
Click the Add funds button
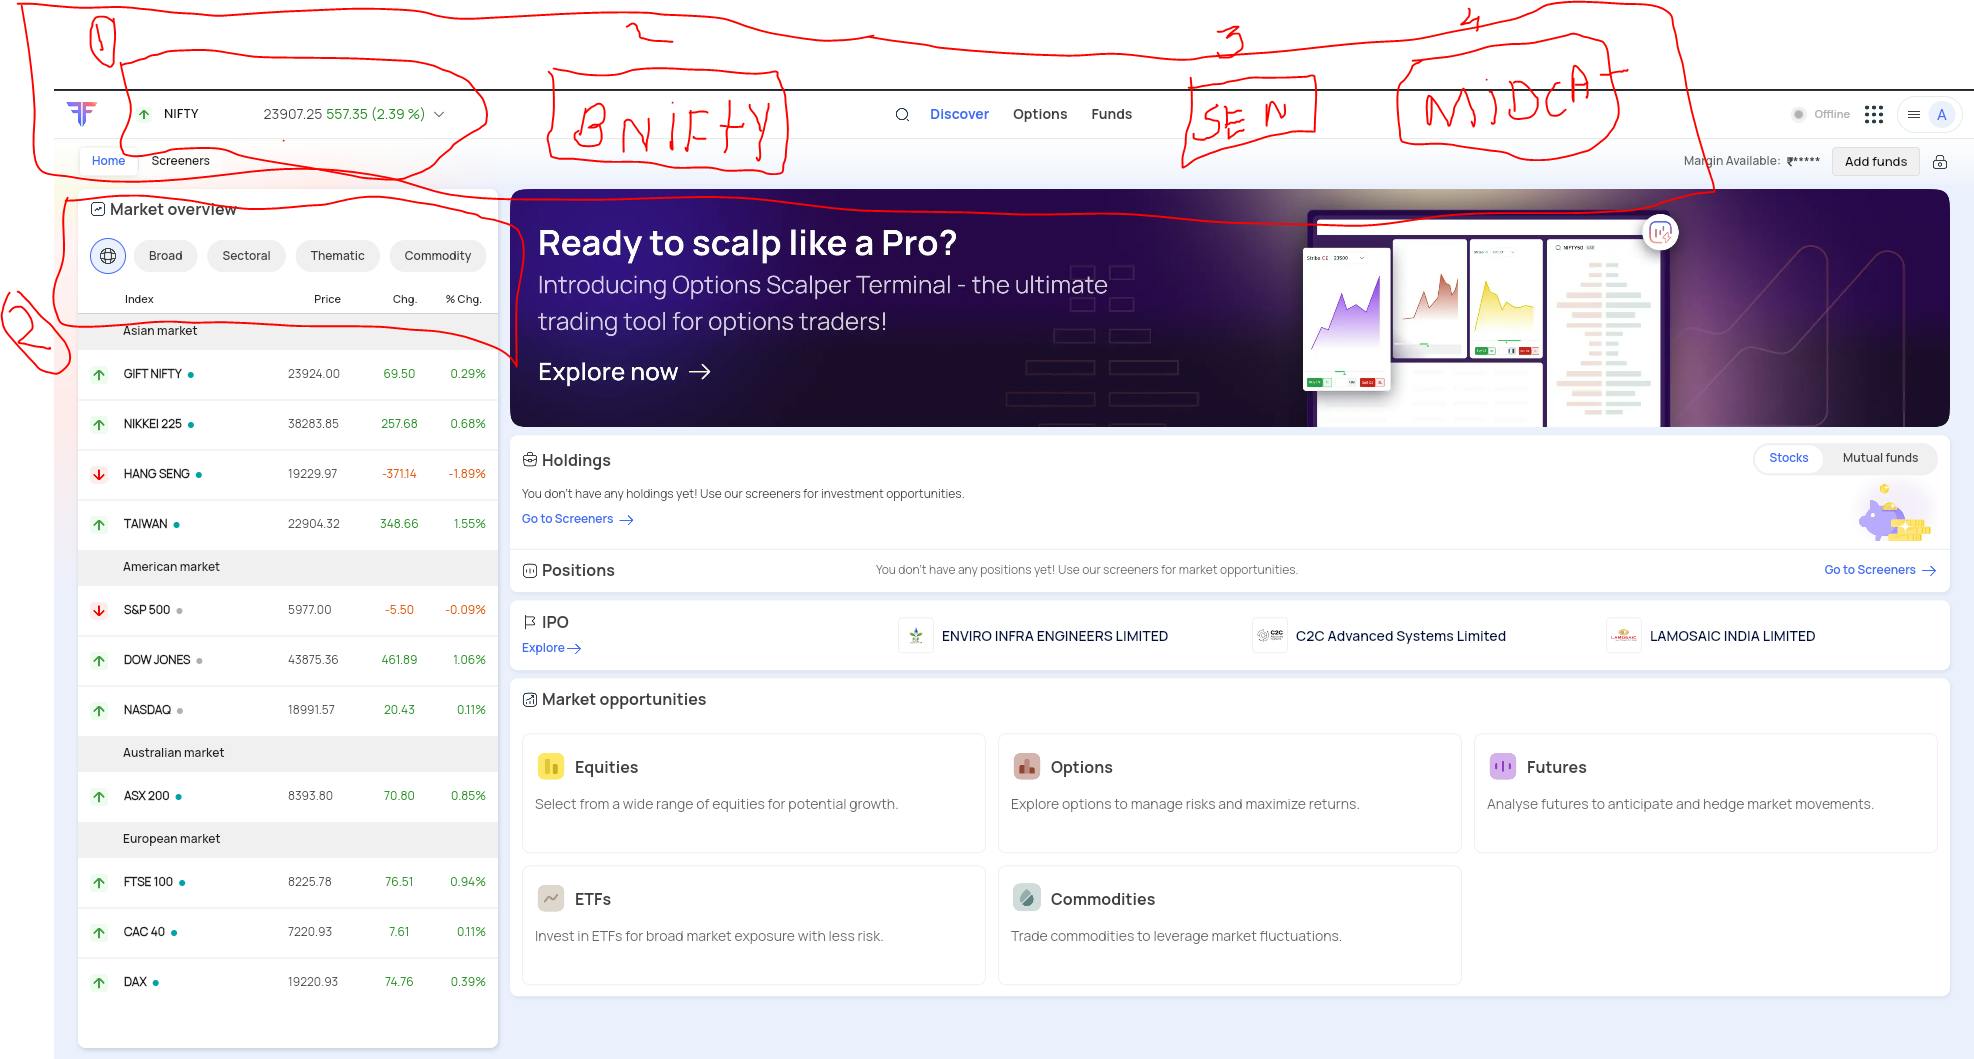(1876, 162)
